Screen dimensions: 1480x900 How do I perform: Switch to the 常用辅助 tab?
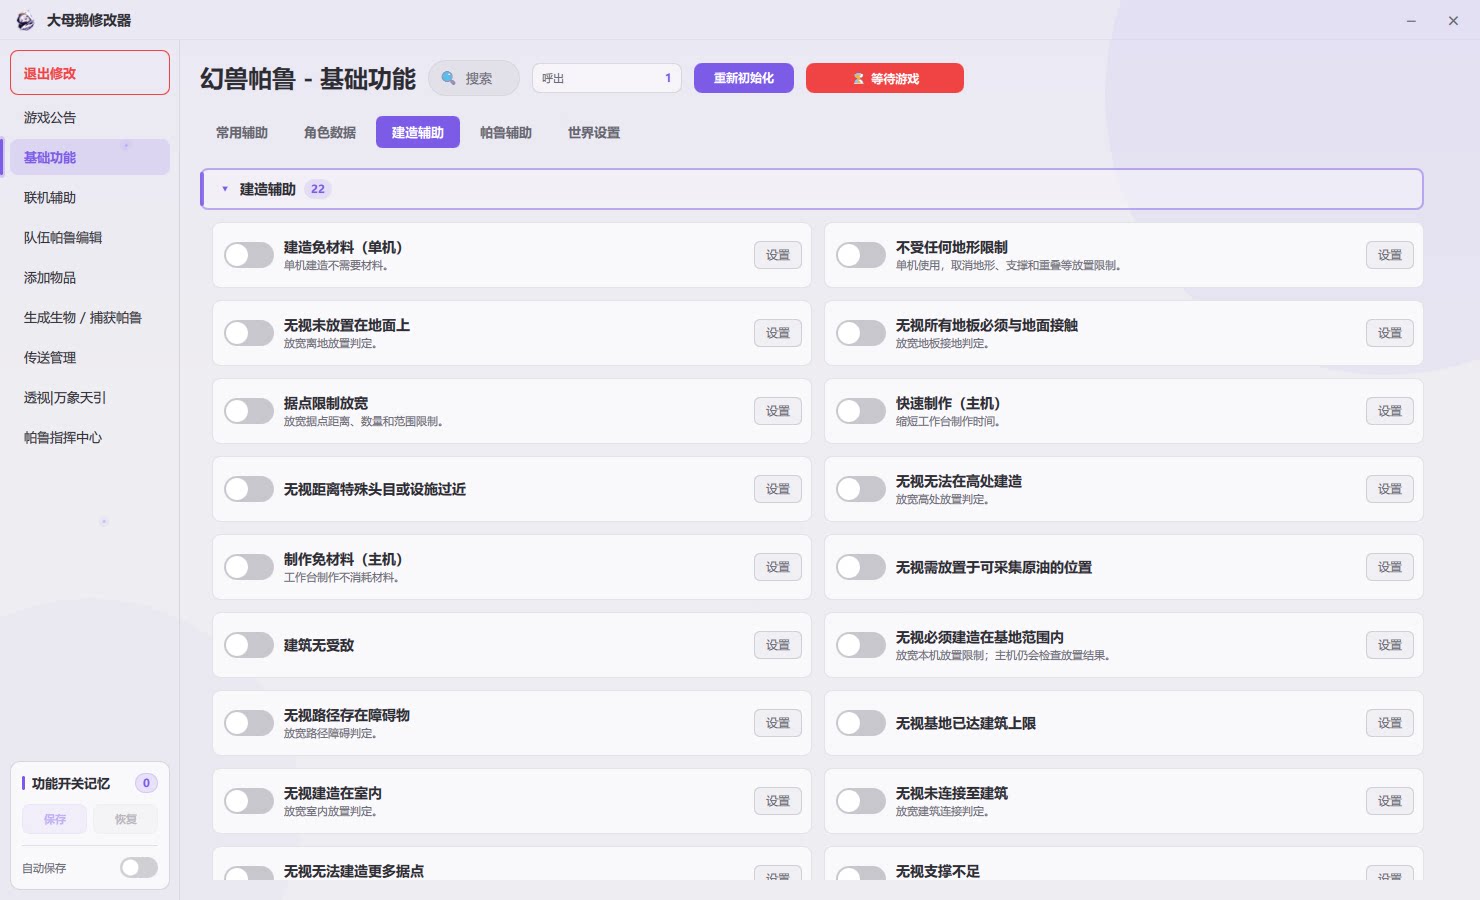[x=242, y=132]
